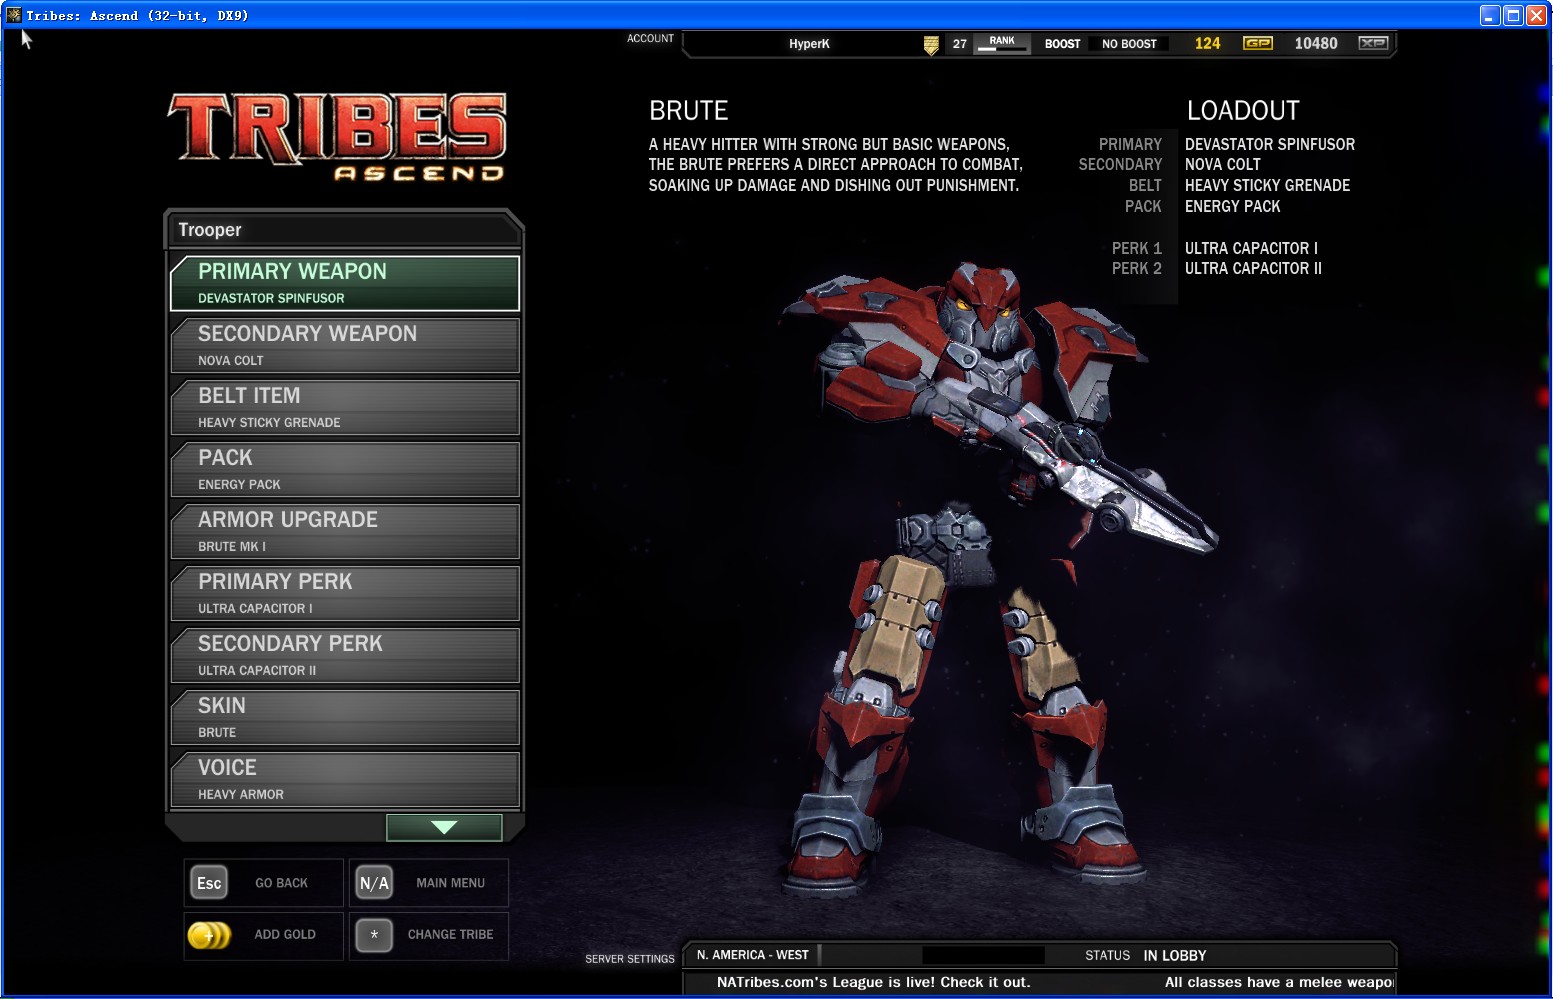Click the 10480 XP amount

1315,43
